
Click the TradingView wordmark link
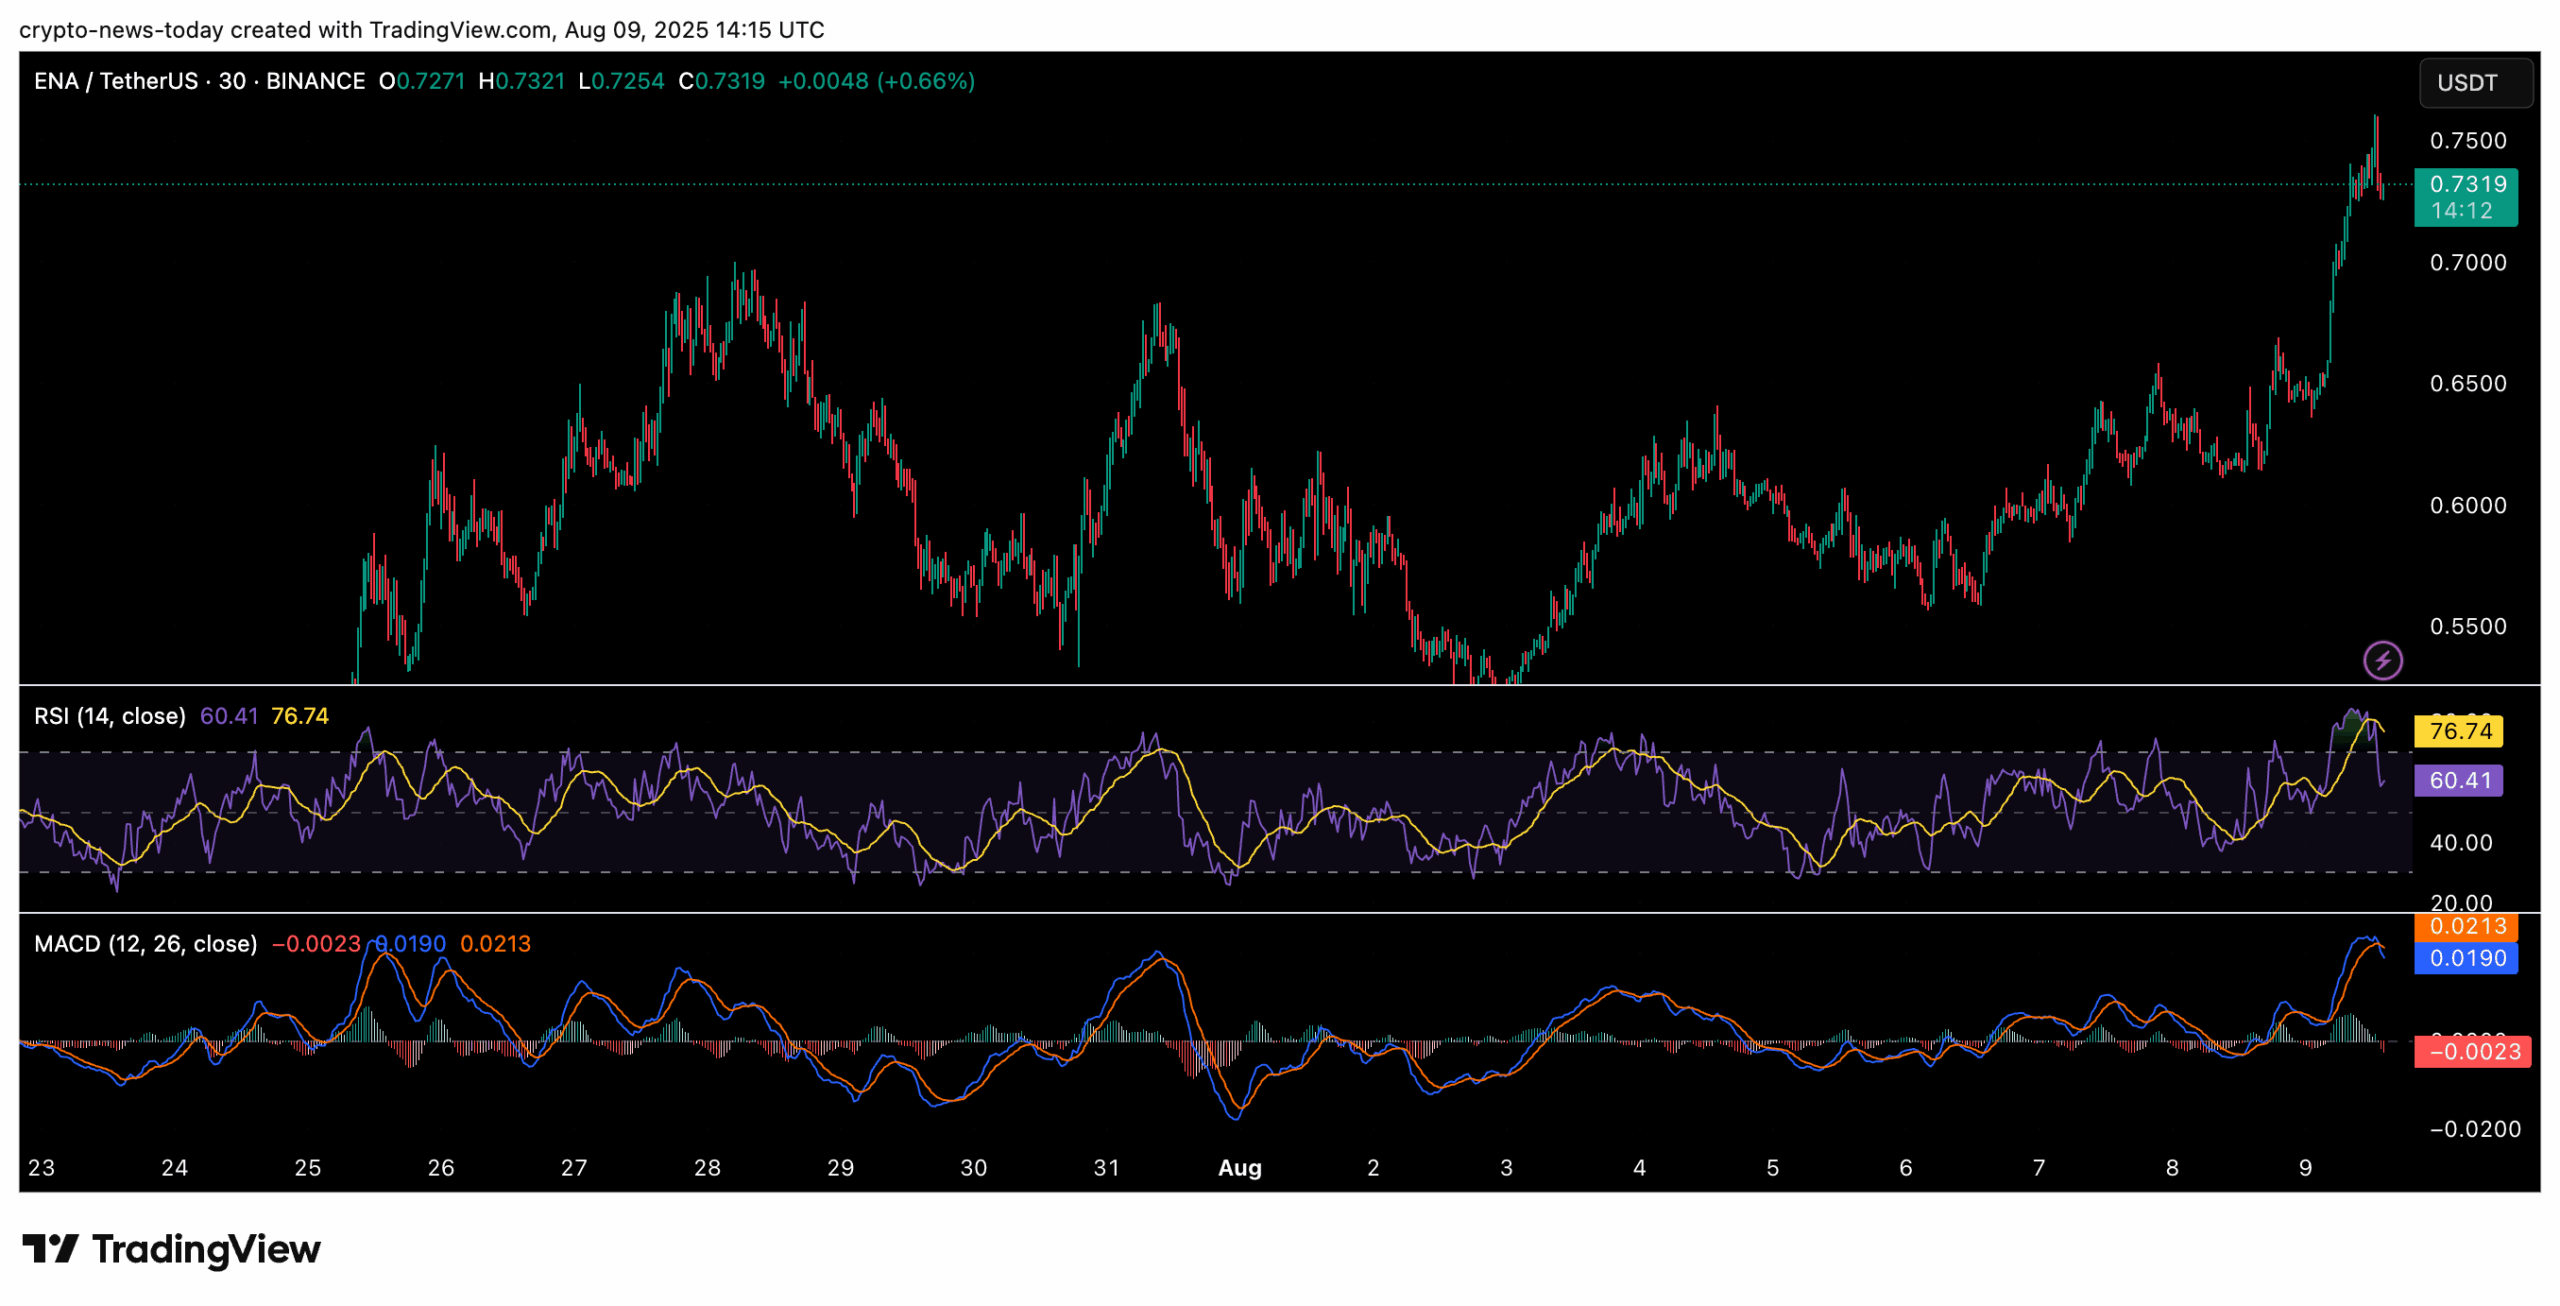(x=205, y=1249)
